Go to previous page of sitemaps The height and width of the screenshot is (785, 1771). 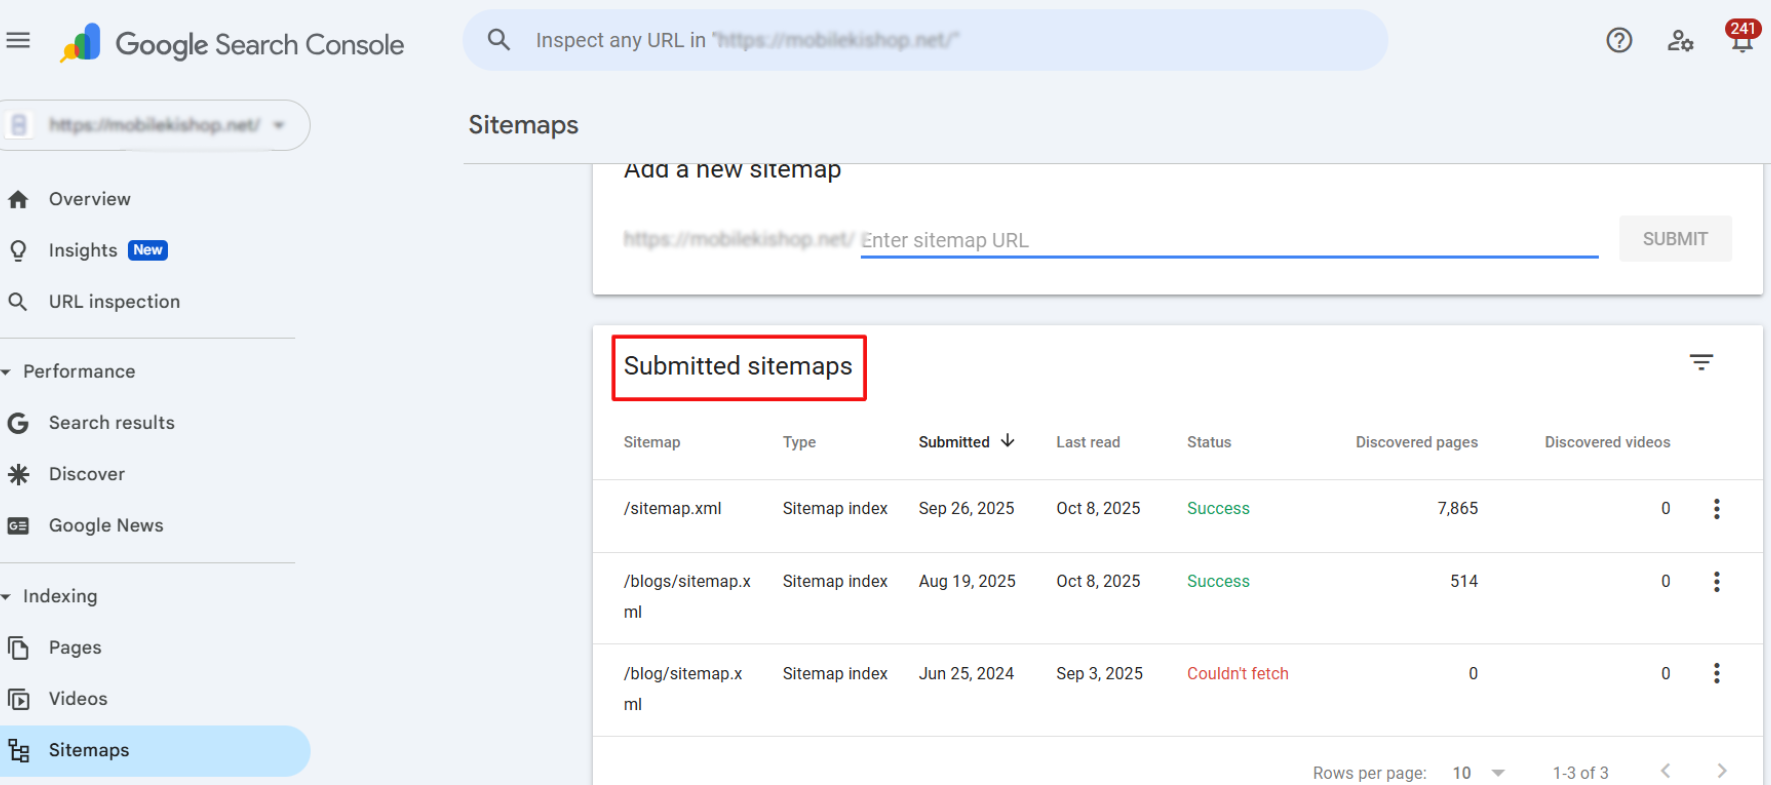1666,771
